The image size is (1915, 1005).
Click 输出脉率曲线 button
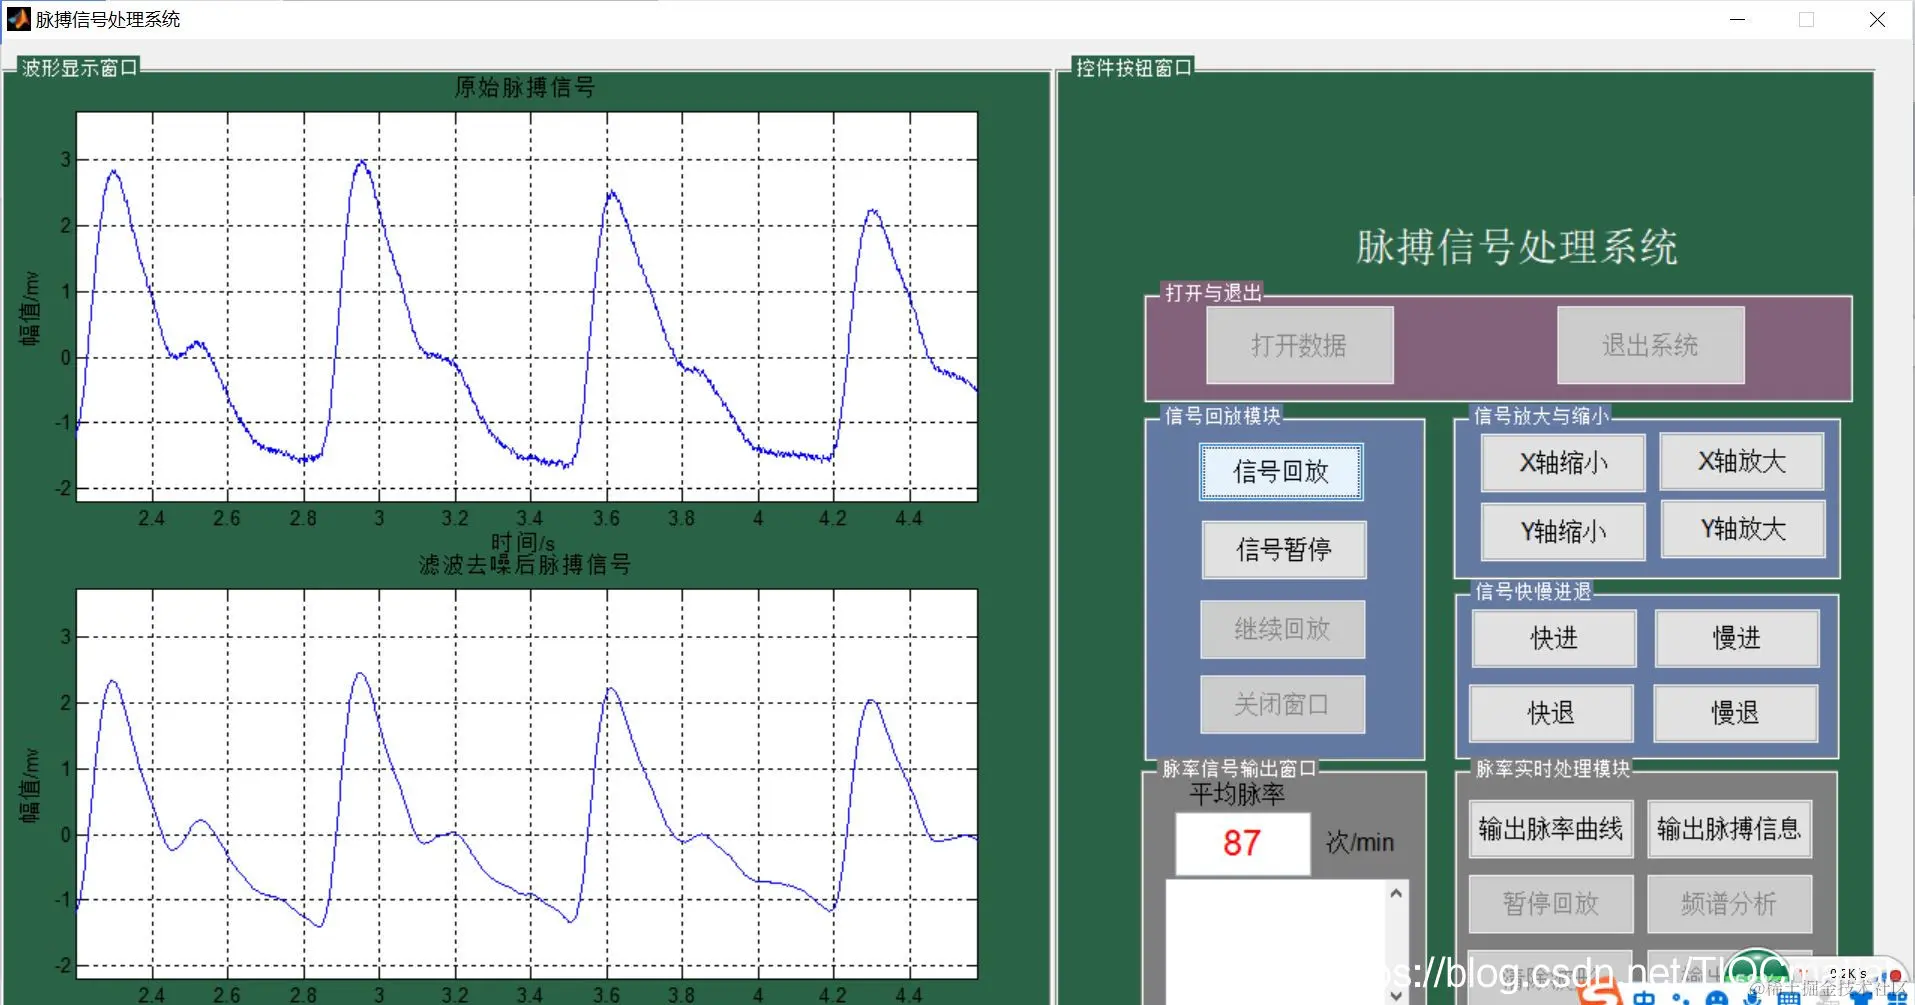coord(1551,829)
